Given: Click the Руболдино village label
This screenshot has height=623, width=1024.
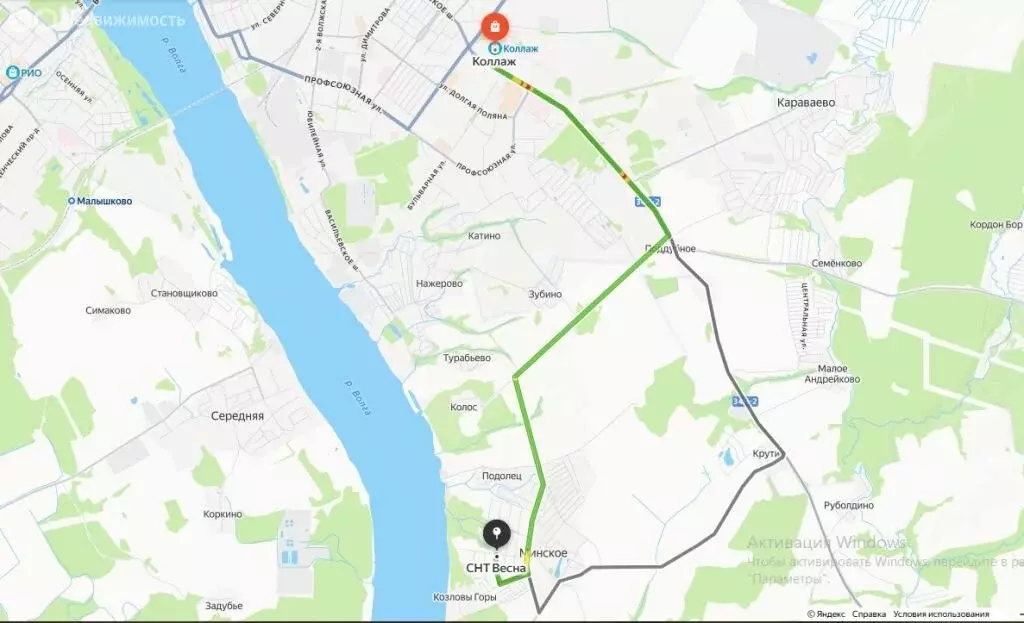Looking at the screenshot, I should 848,505.
